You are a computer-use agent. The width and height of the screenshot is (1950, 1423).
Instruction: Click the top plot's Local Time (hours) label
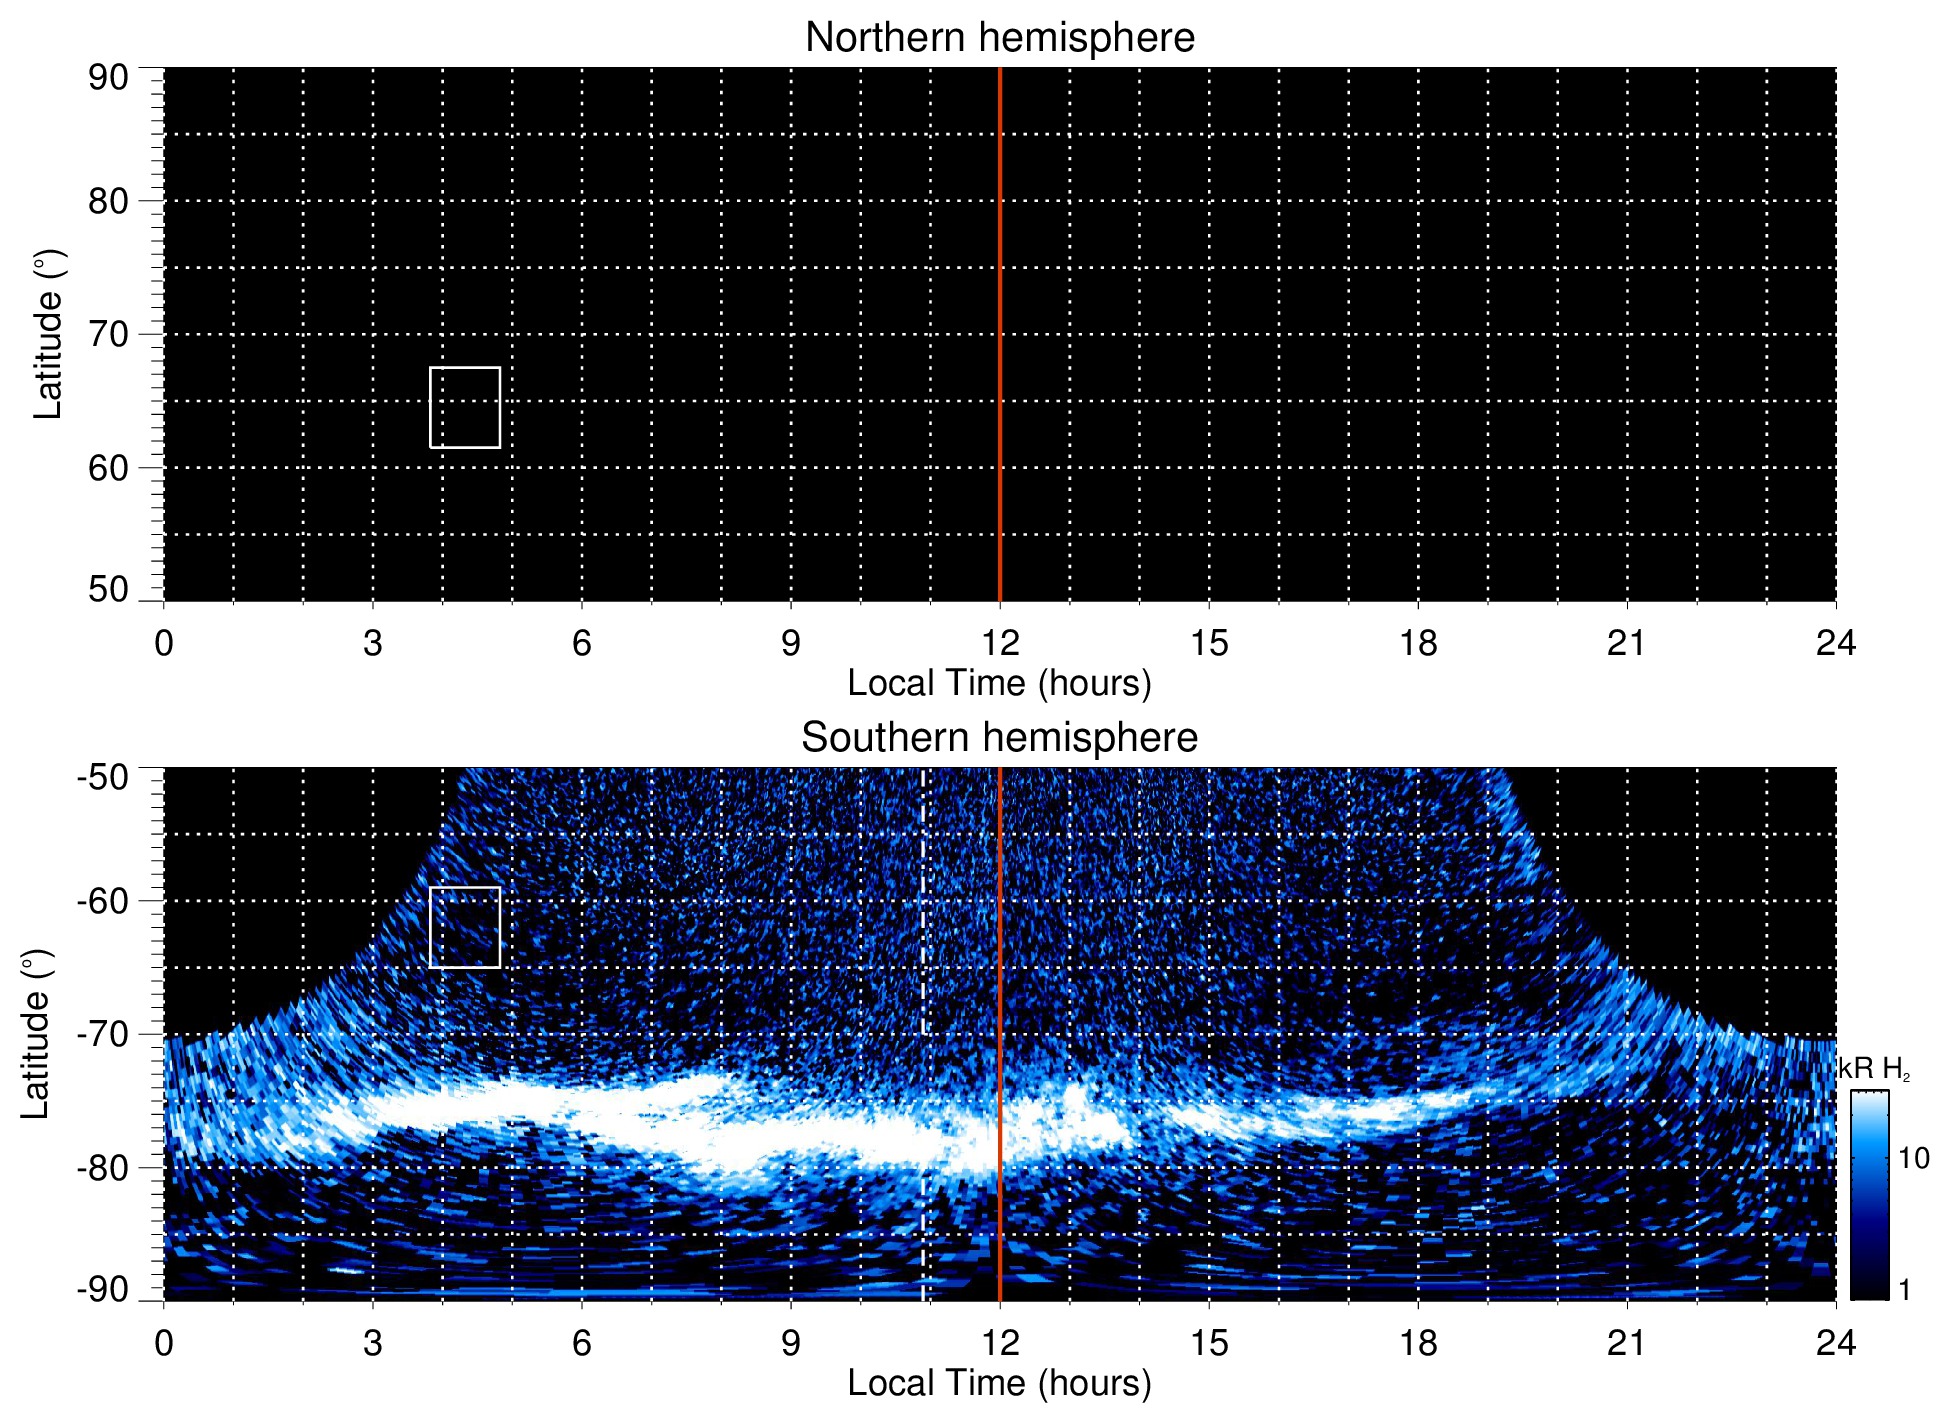[999, 684]
